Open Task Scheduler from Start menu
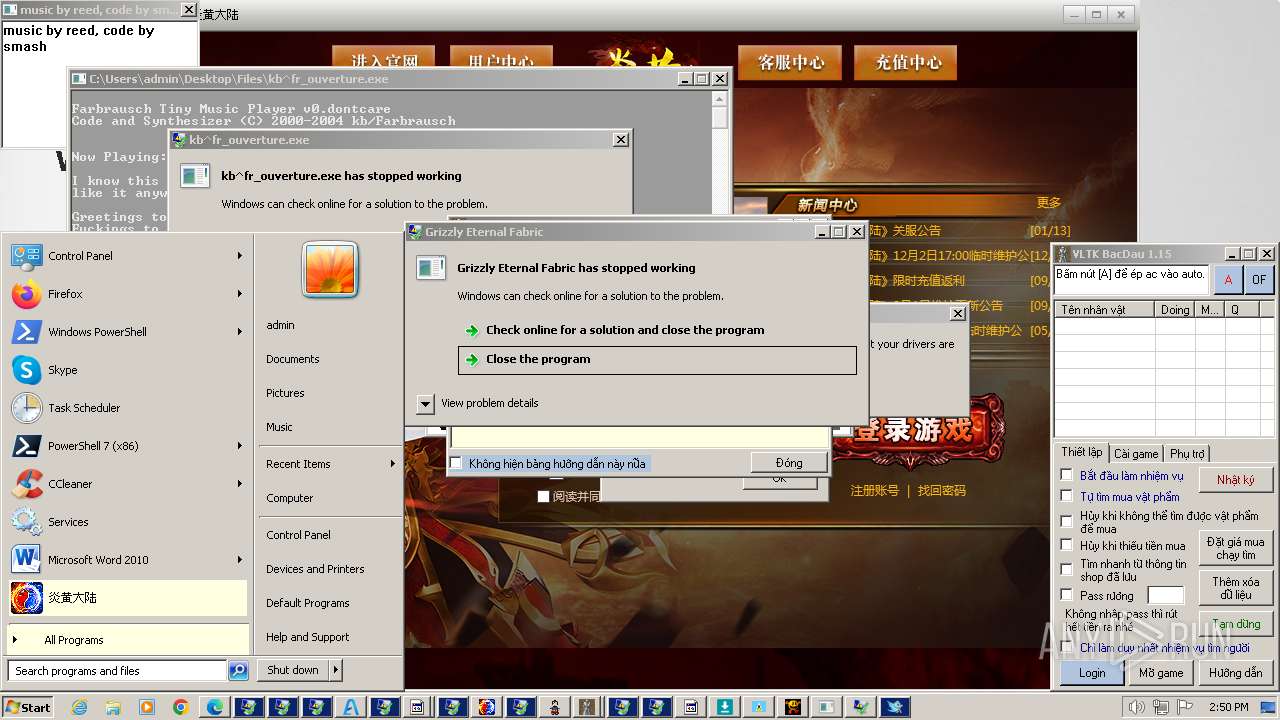The height and width of the screenshot is (720, 1280). point(27,408)
